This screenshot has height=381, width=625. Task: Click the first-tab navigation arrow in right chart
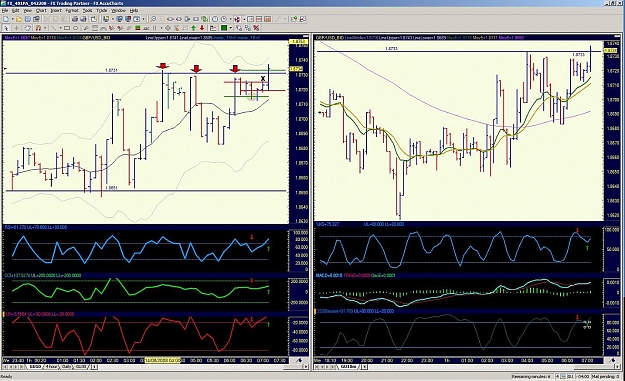316,367
